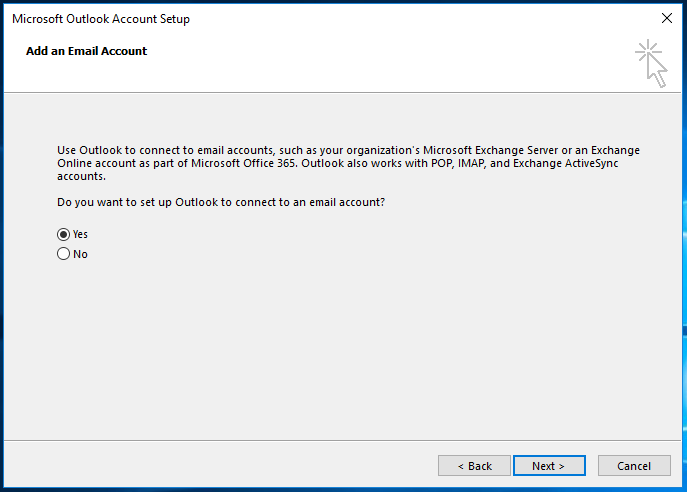
Task: Click the footer area left of the Back button
Action: (x=219, y=464)
